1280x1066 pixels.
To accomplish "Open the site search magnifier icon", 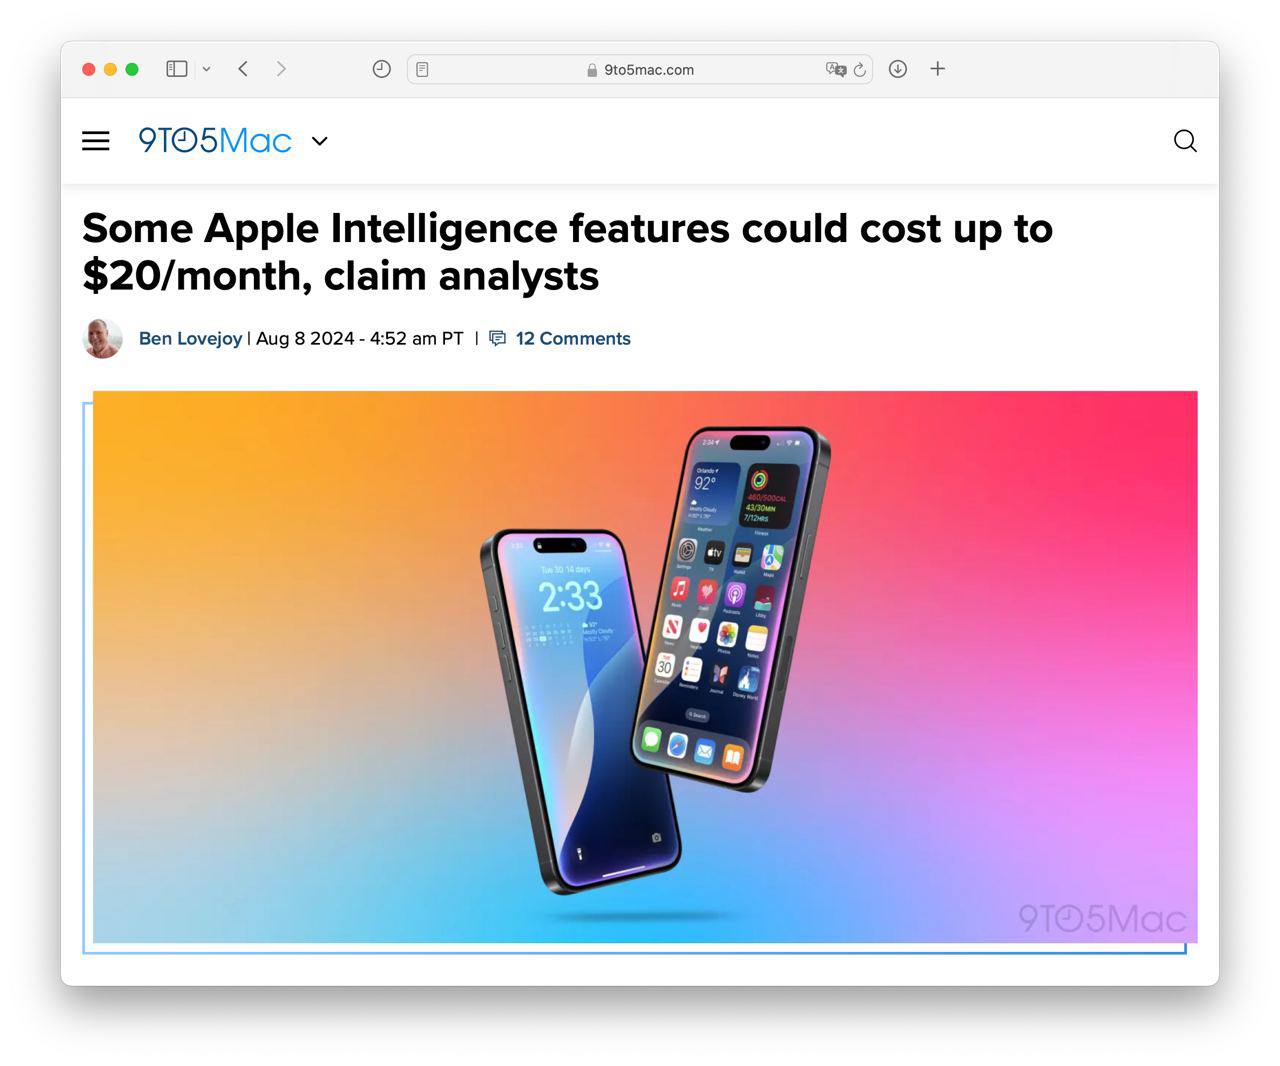I will [x=1185, y=141].
